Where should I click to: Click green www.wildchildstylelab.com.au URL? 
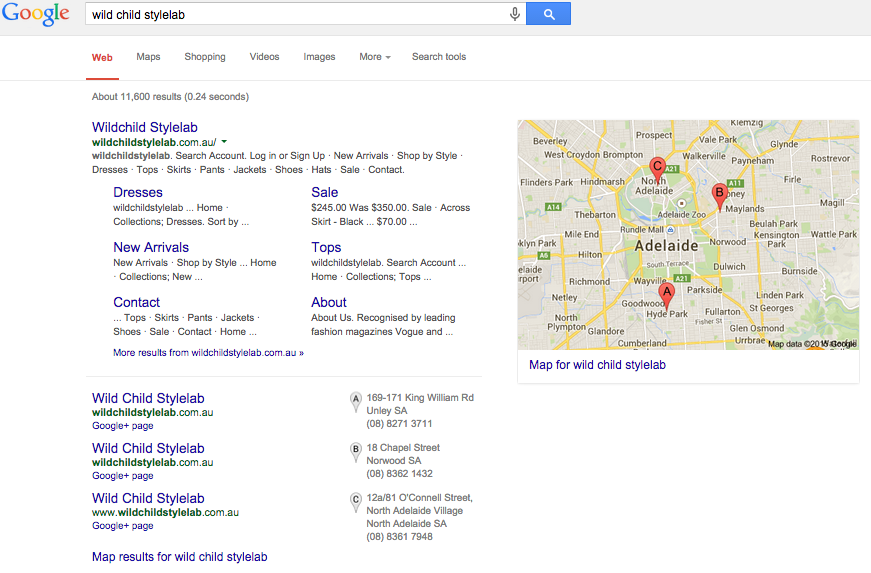point(165,512)
